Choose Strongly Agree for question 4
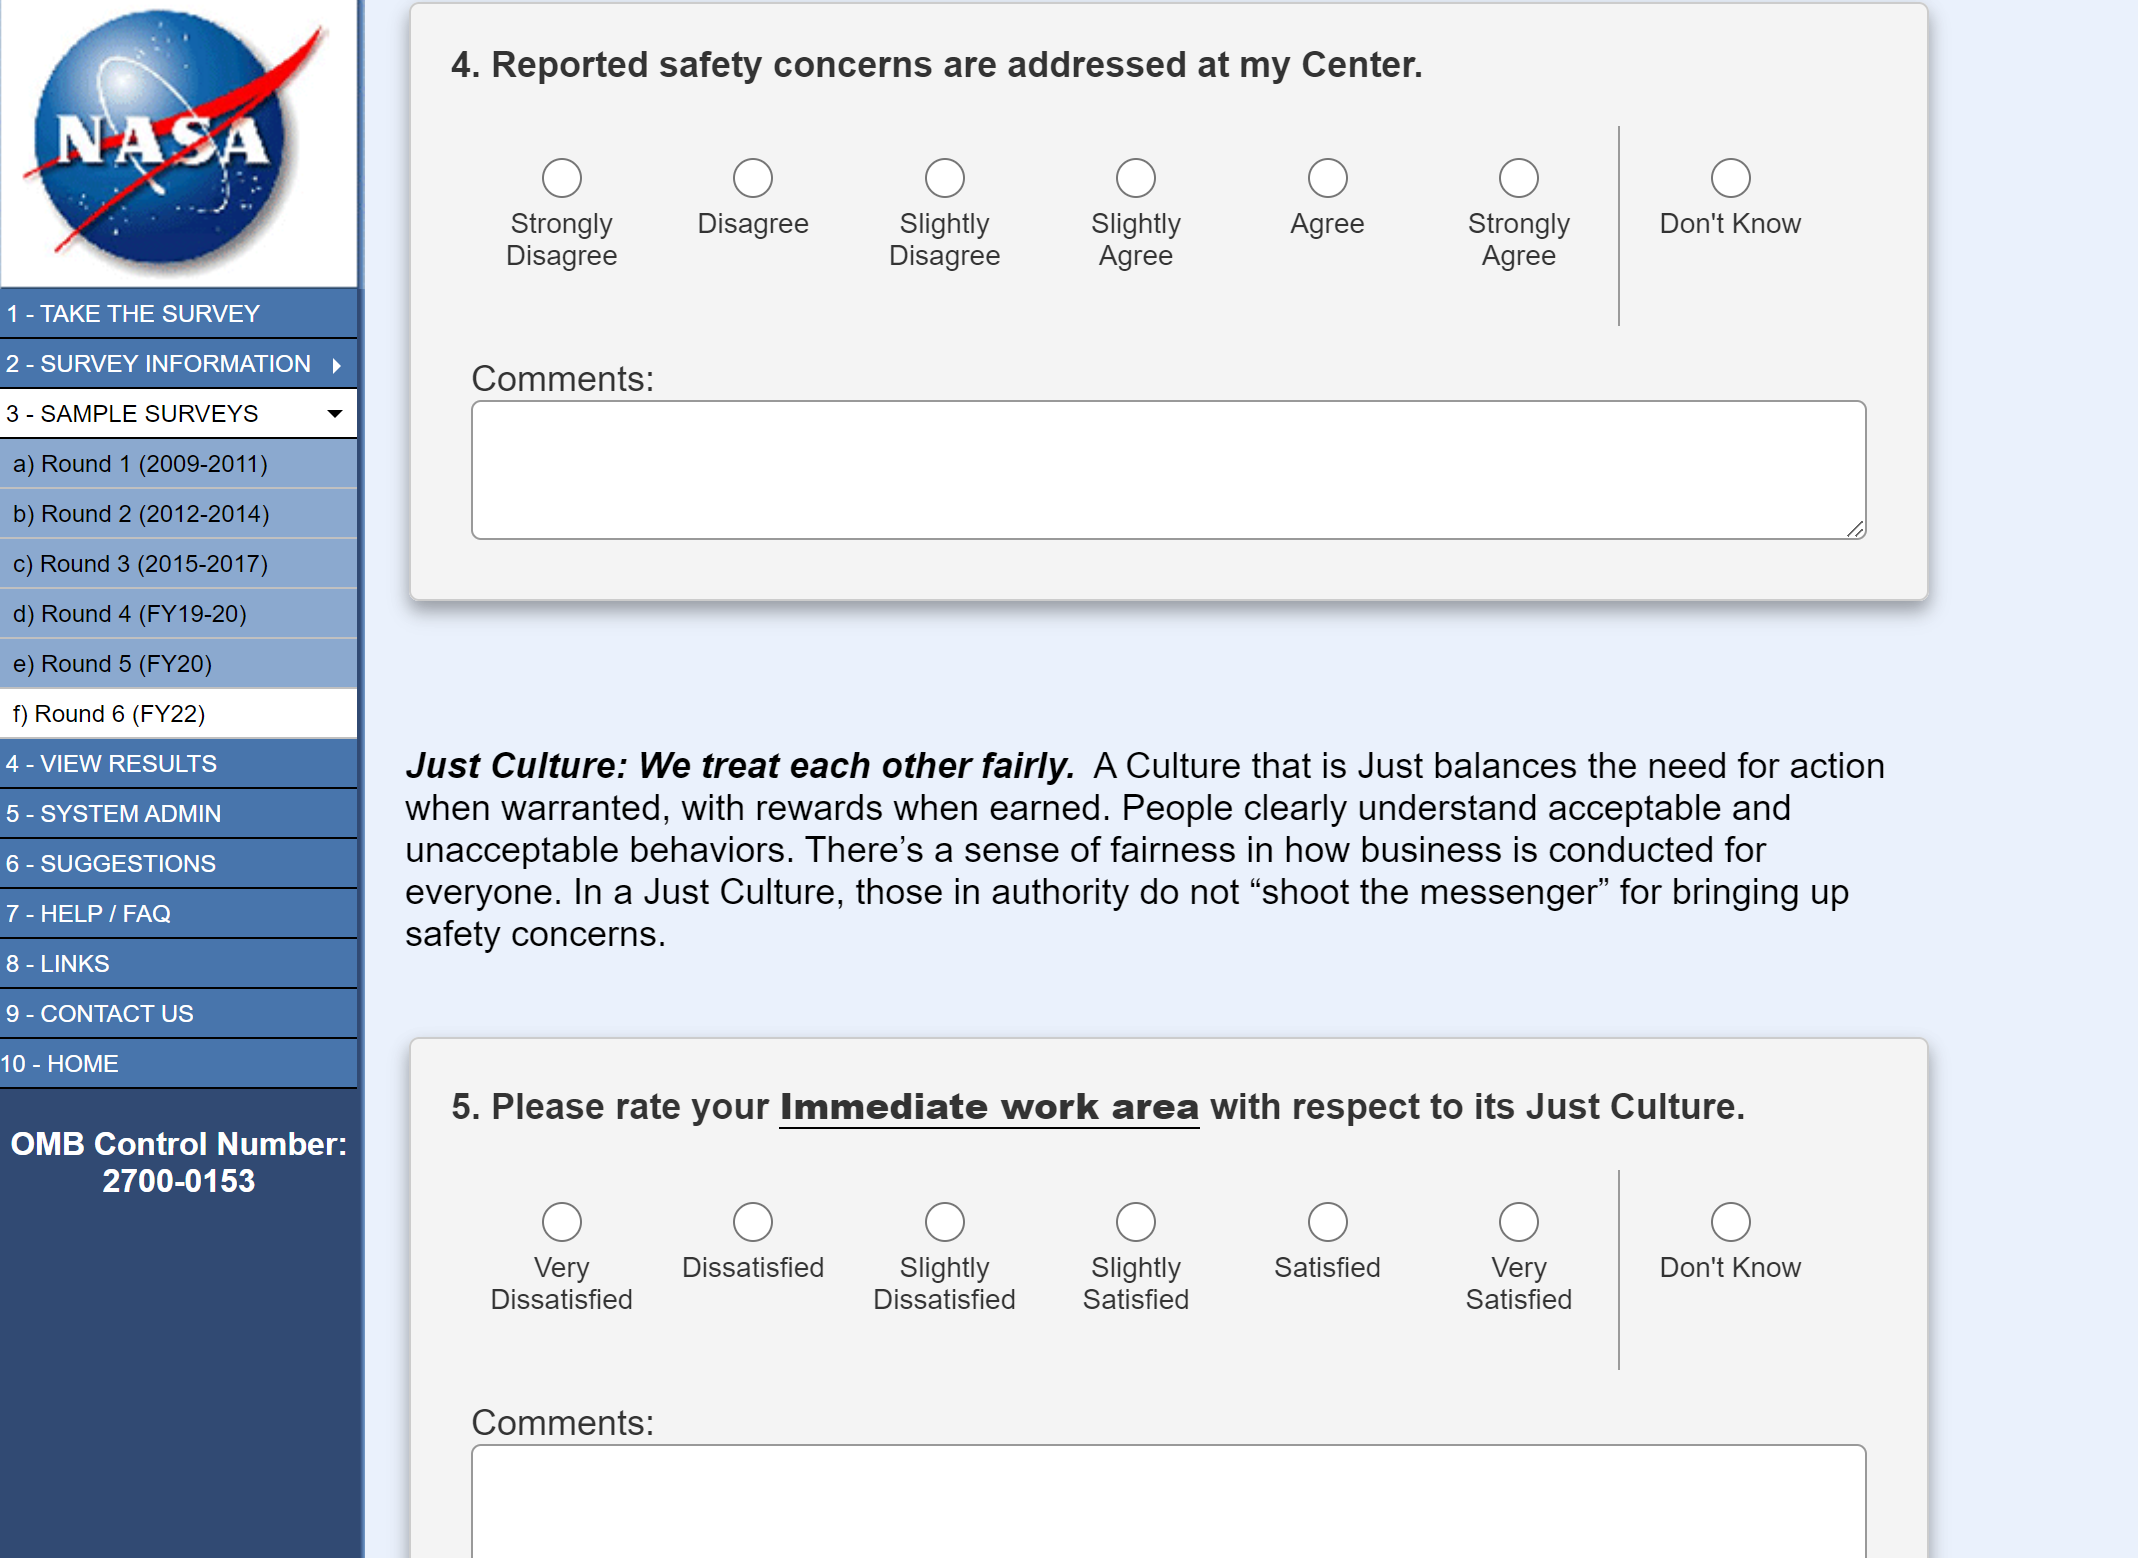 pyautogui.click(x=1518, y=179)
